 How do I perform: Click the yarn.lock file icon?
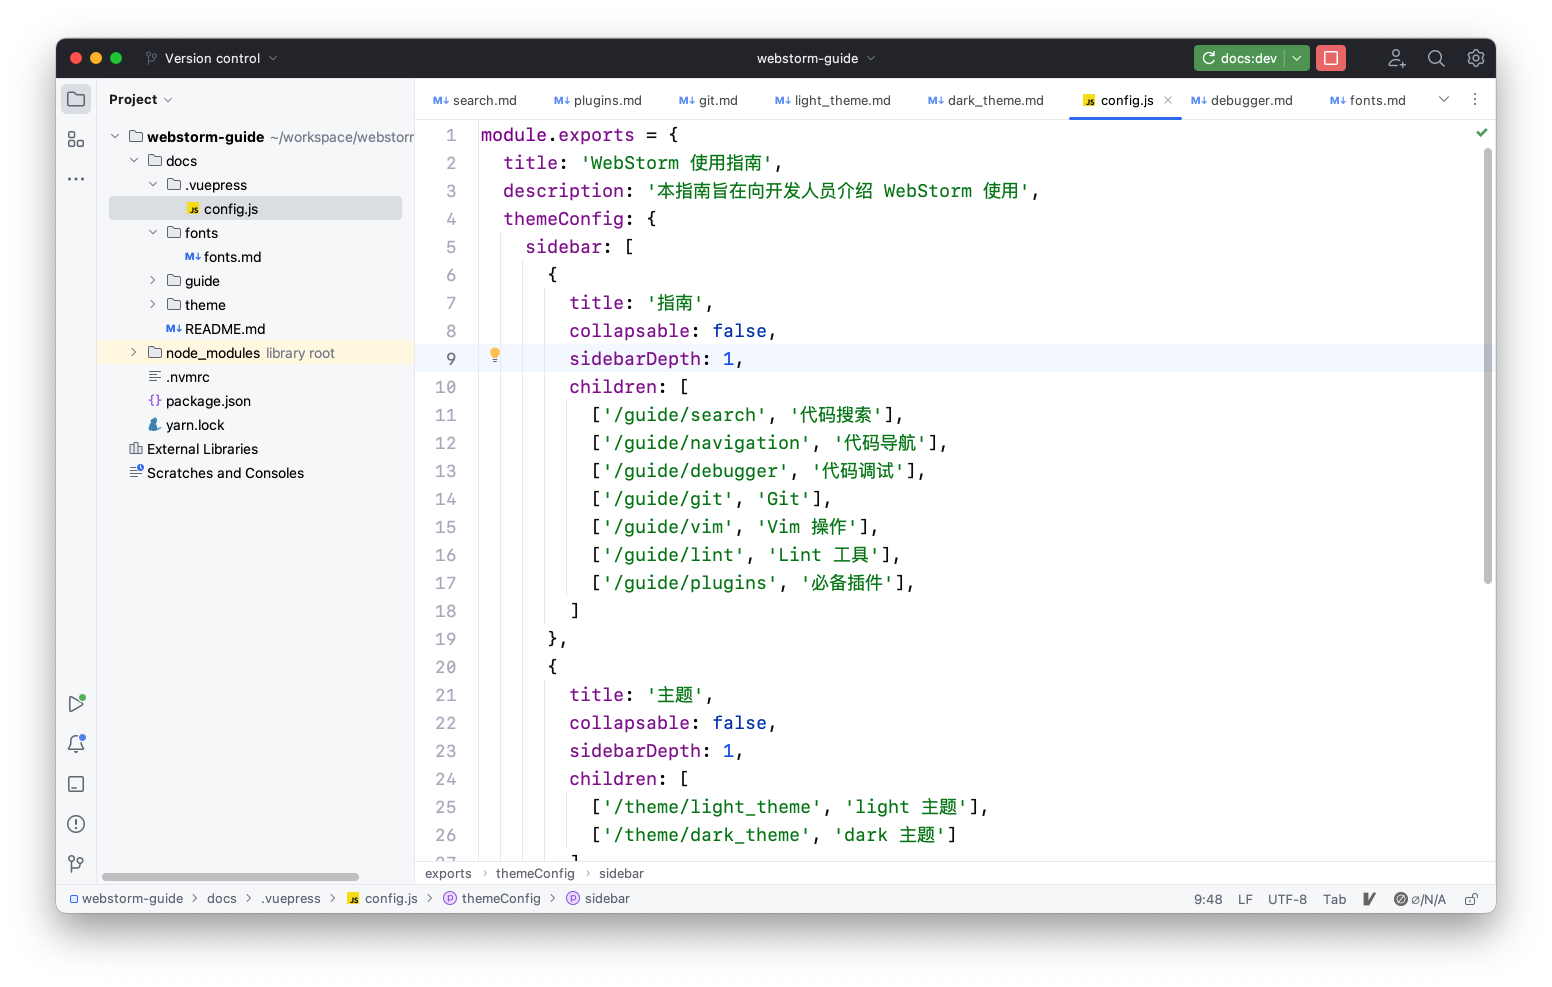[x=155, y=425]
